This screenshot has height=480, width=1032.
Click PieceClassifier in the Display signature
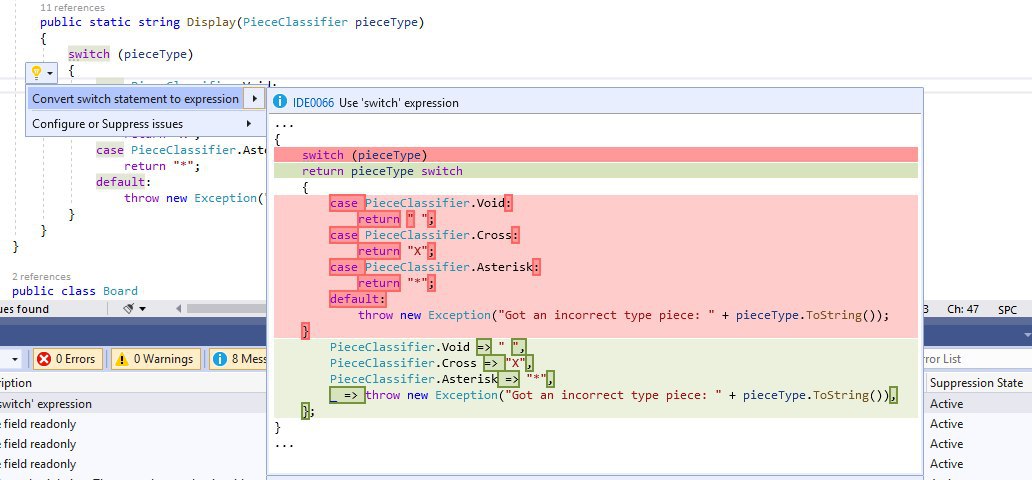point(295,22)
